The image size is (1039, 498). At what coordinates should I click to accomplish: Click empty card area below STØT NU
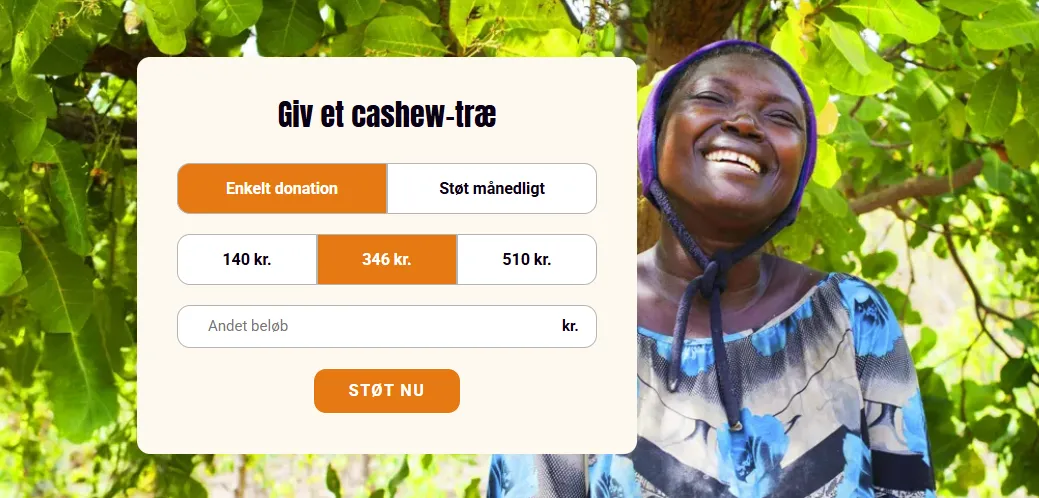(x=387, y=434)
